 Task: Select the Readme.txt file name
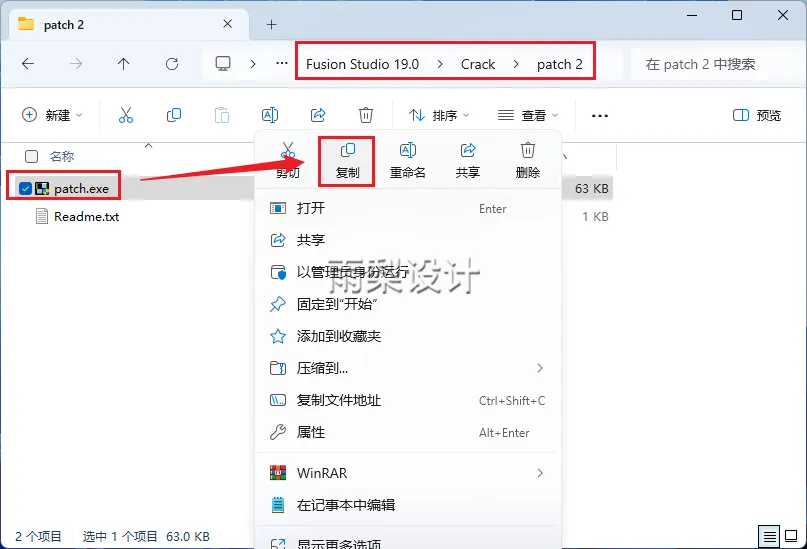tap(86, 217)
